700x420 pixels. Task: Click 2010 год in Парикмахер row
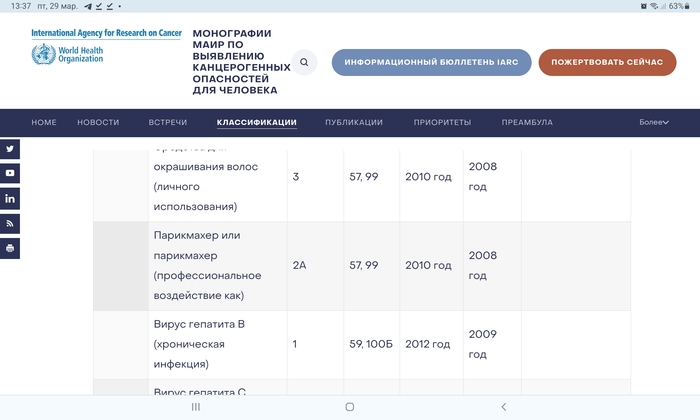[429, 265]
